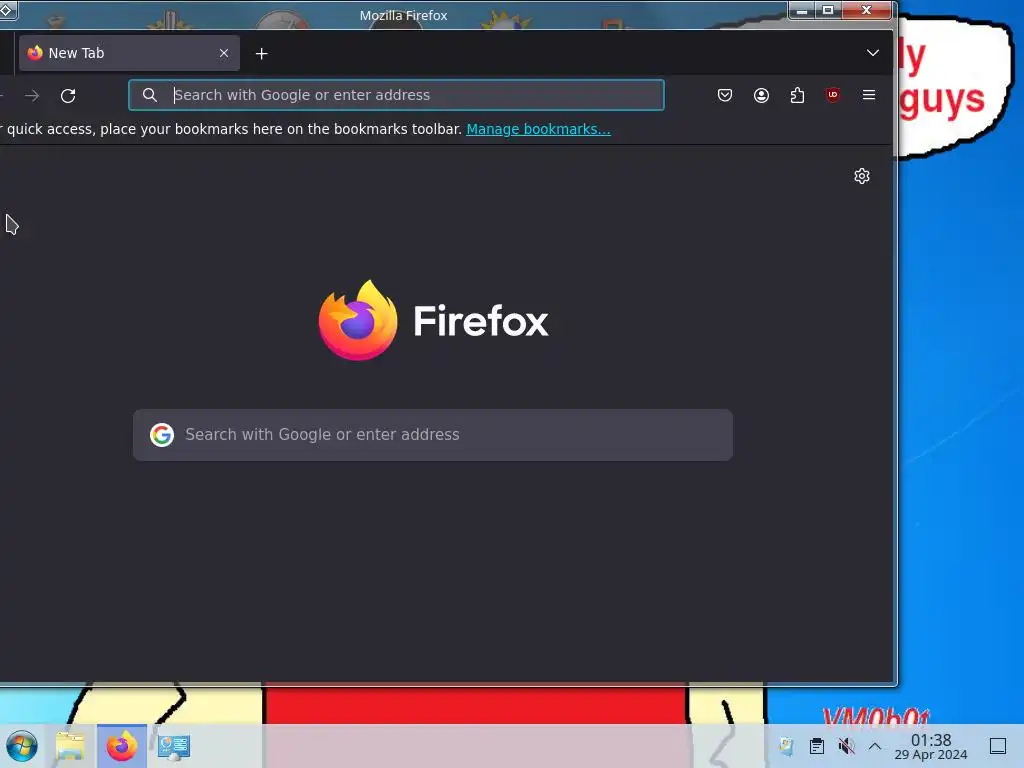The image size is (1024, 768).
Task: Focus the URL bar address field
Action: pyautogui.click(x=396, y=95)
